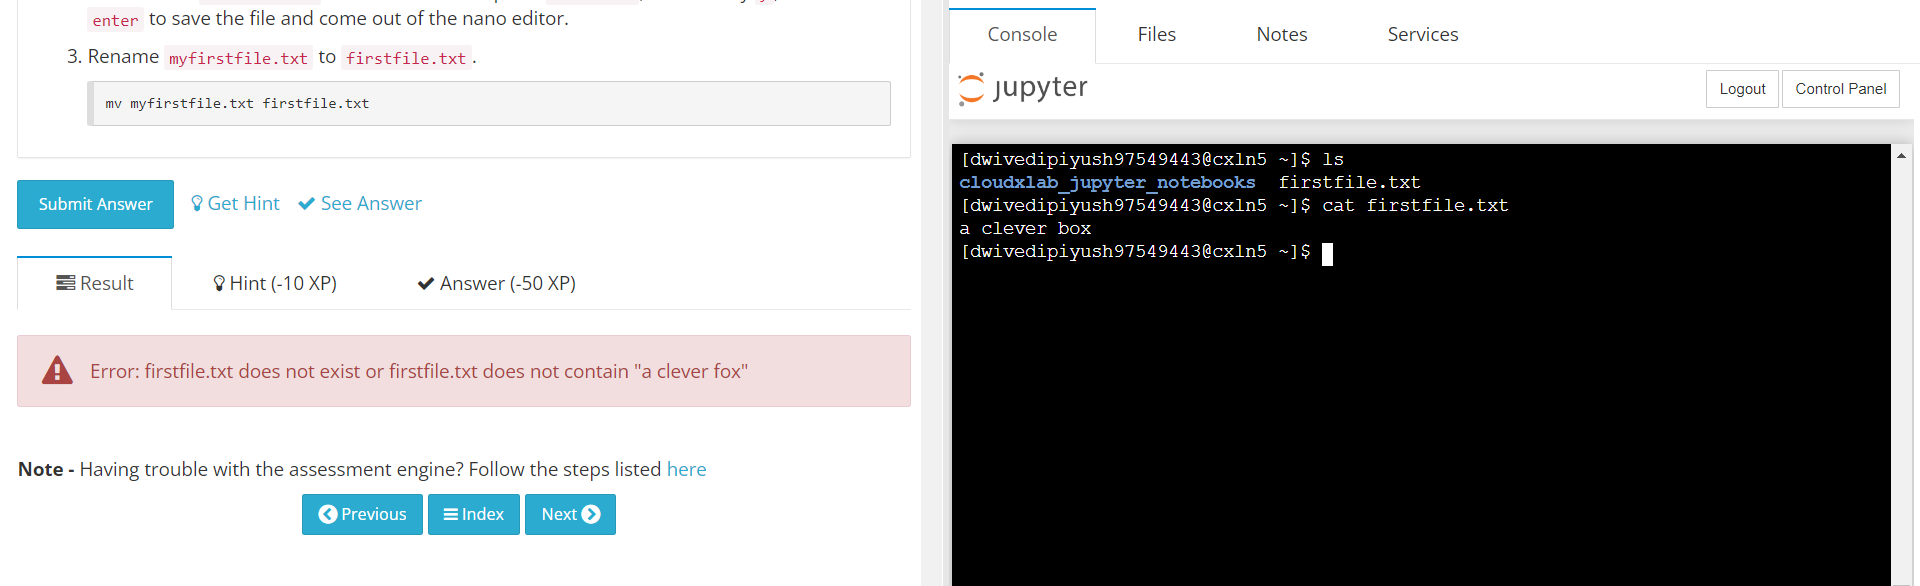The width and height of the screenshot is (1920, 586).
Task: Open the Services tab
Action: click(1423, 35)
